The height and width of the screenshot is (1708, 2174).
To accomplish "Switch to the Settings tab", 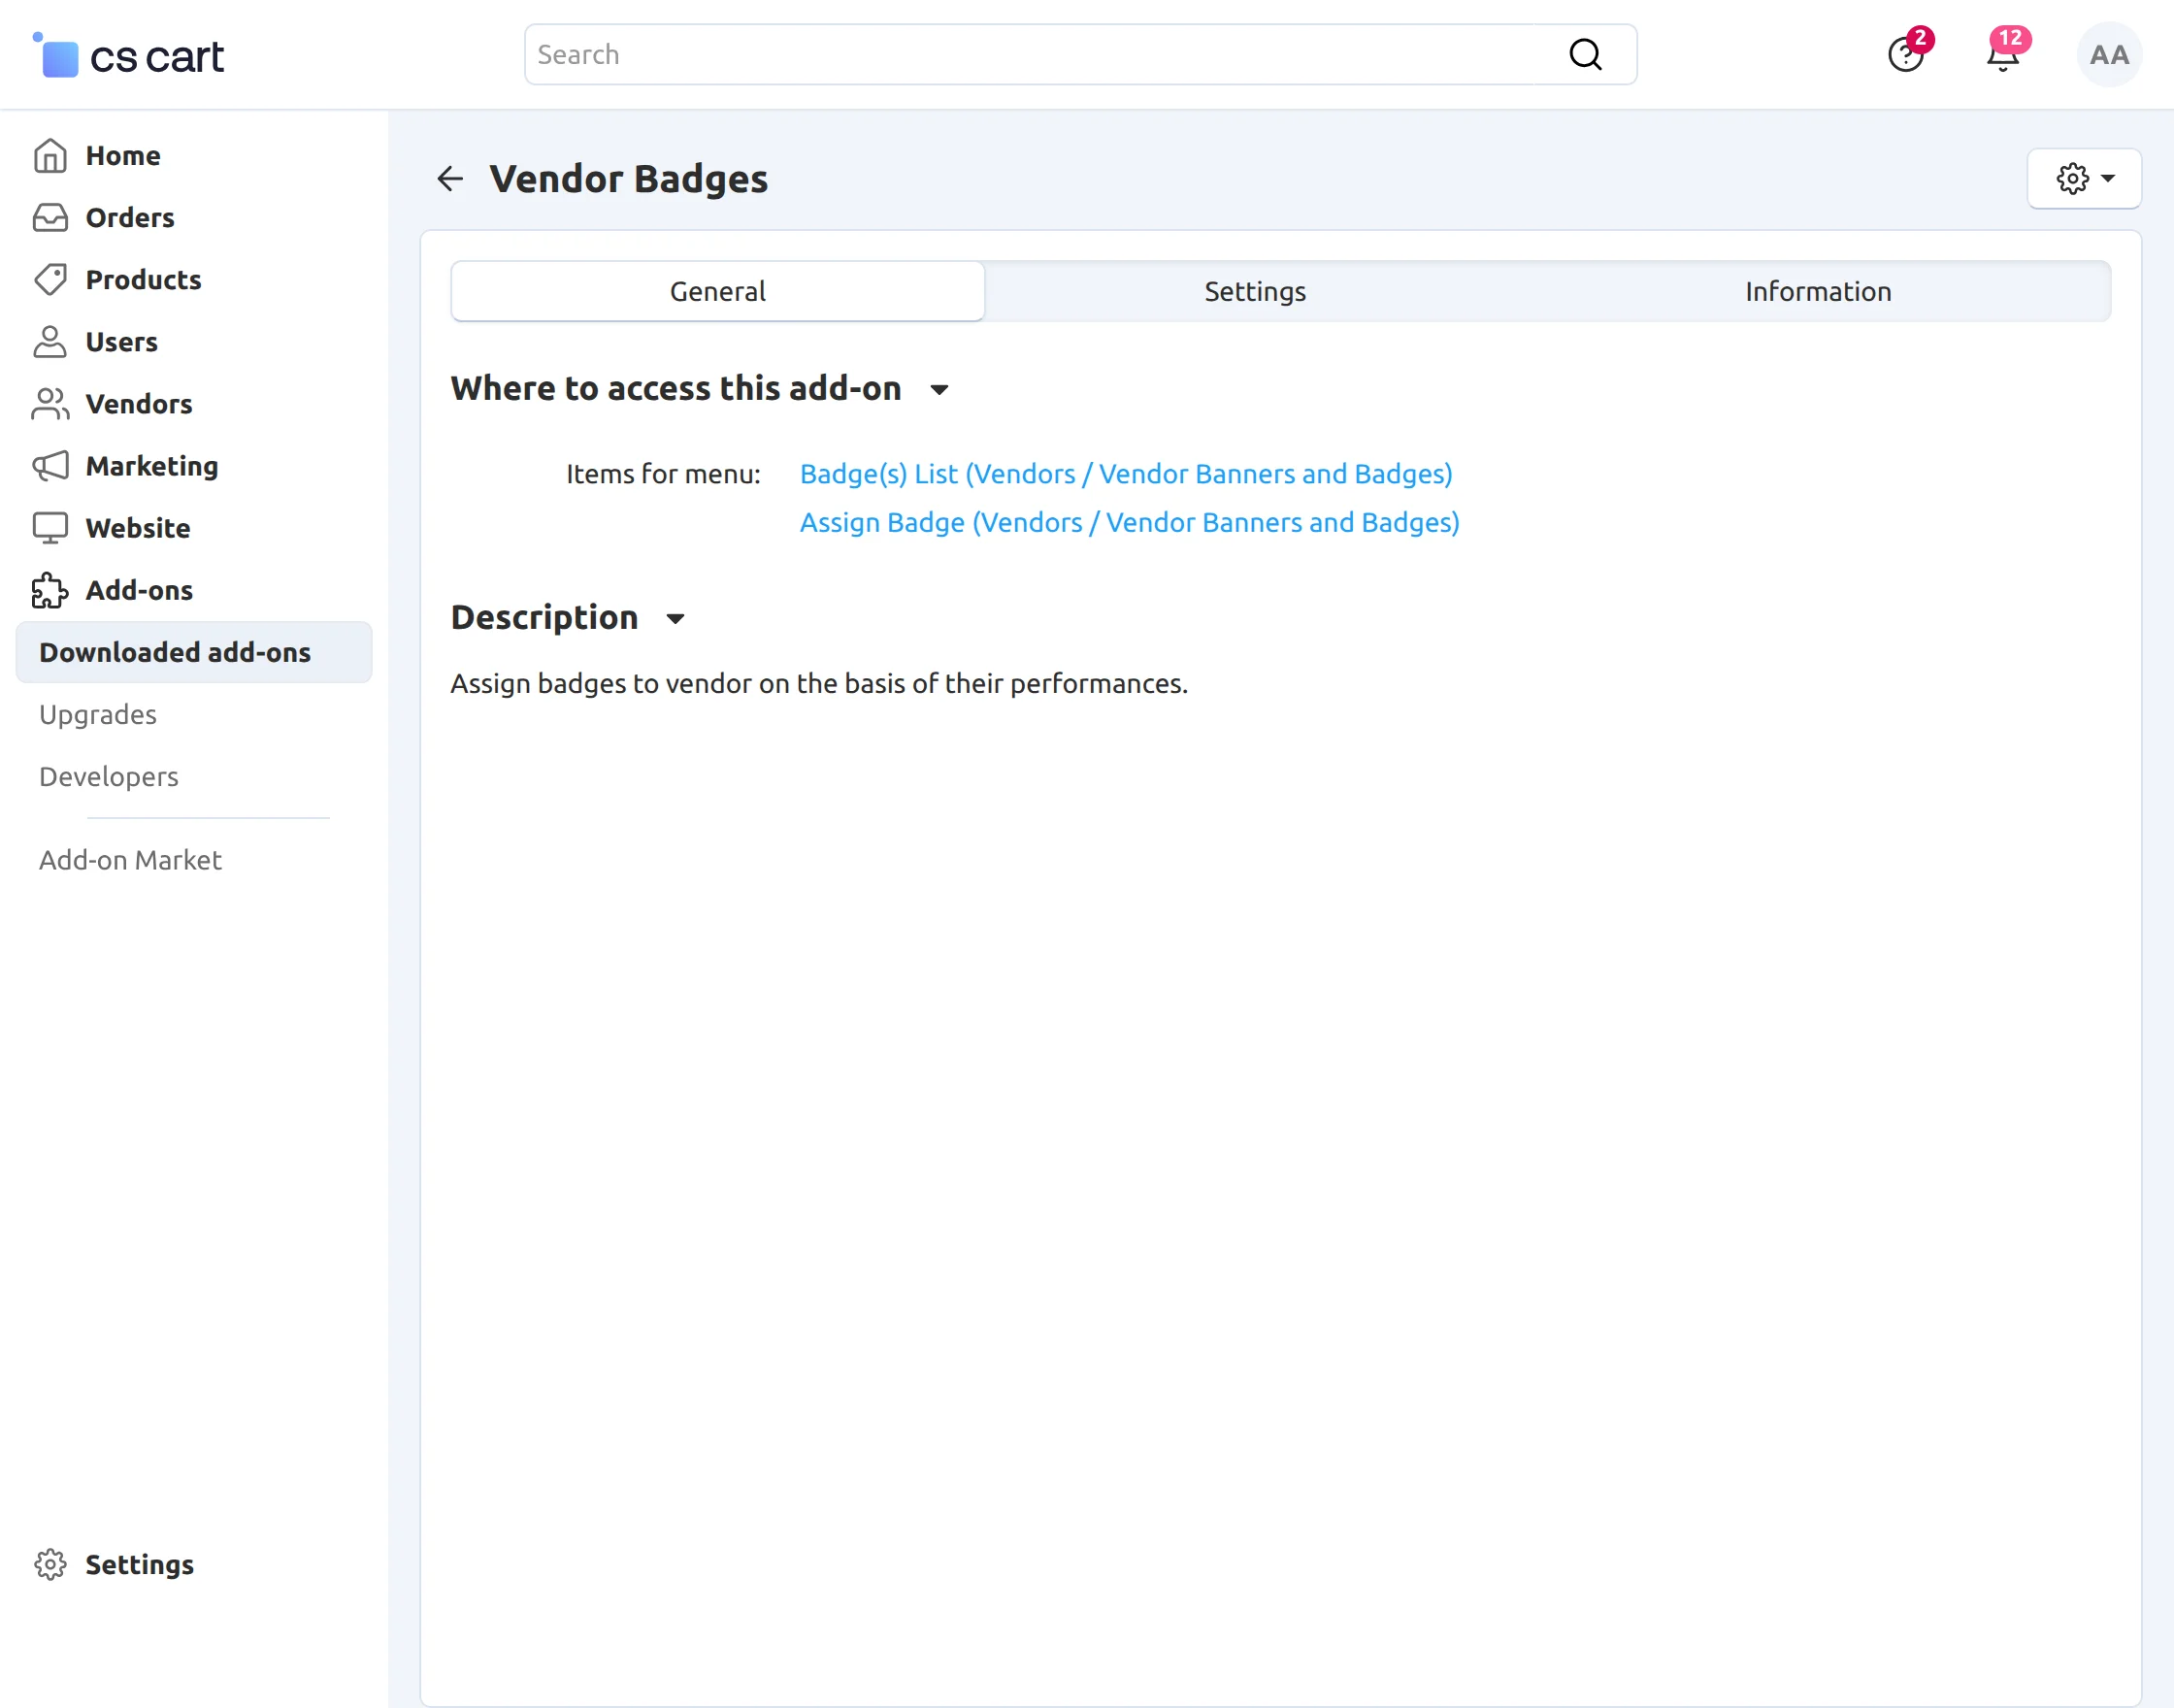I will pos(1254,291).
